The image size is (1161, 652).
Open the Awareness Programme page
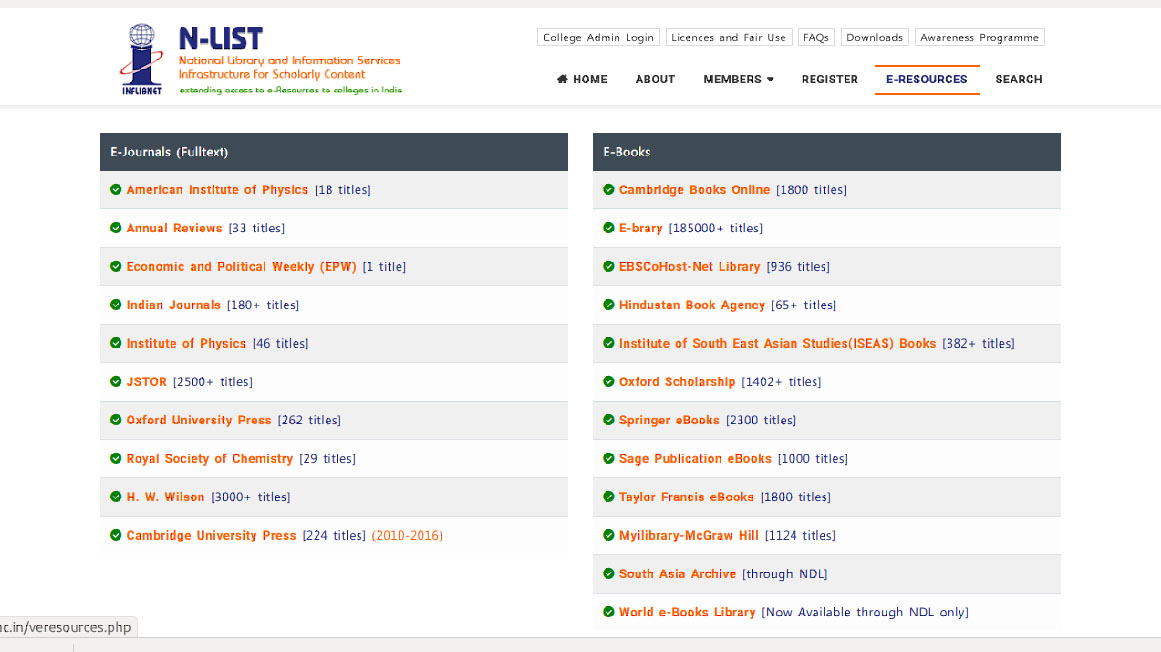pyautogui.click(x=980, y=37)
